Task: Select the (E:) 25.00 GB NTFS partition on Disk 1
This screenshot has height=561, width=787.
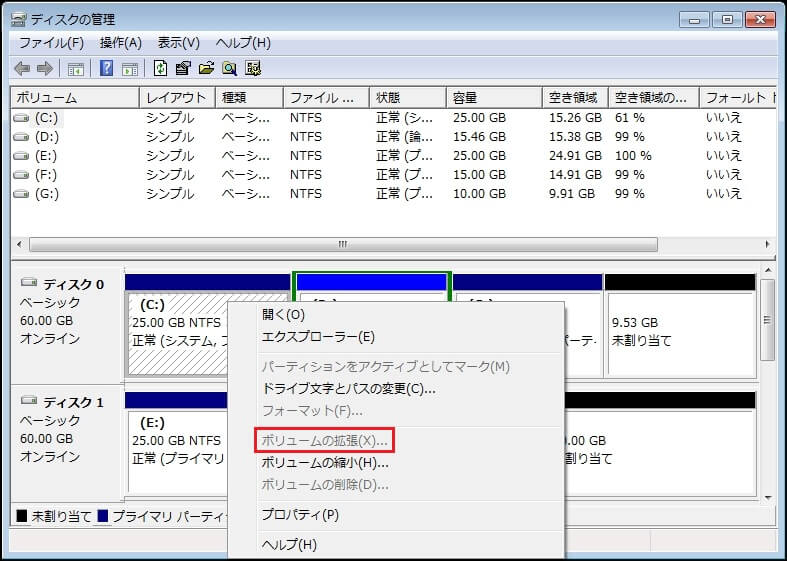Action: (x=177, y=452)
